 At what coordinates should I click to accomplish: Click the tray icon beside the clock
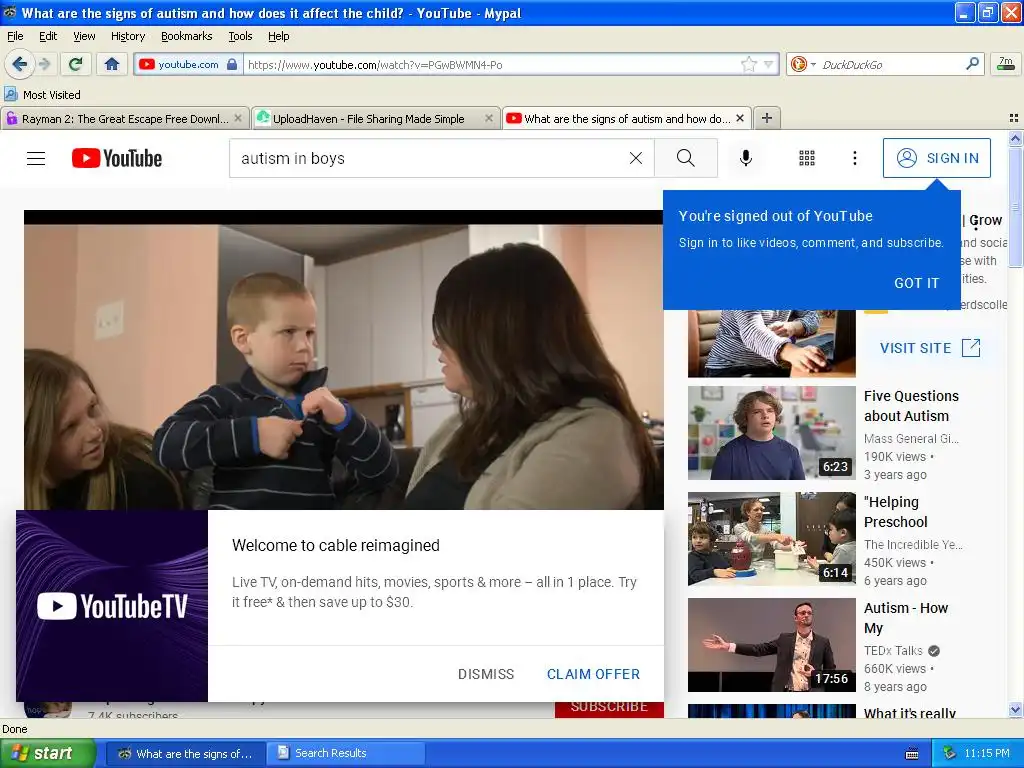click(950, 753)
